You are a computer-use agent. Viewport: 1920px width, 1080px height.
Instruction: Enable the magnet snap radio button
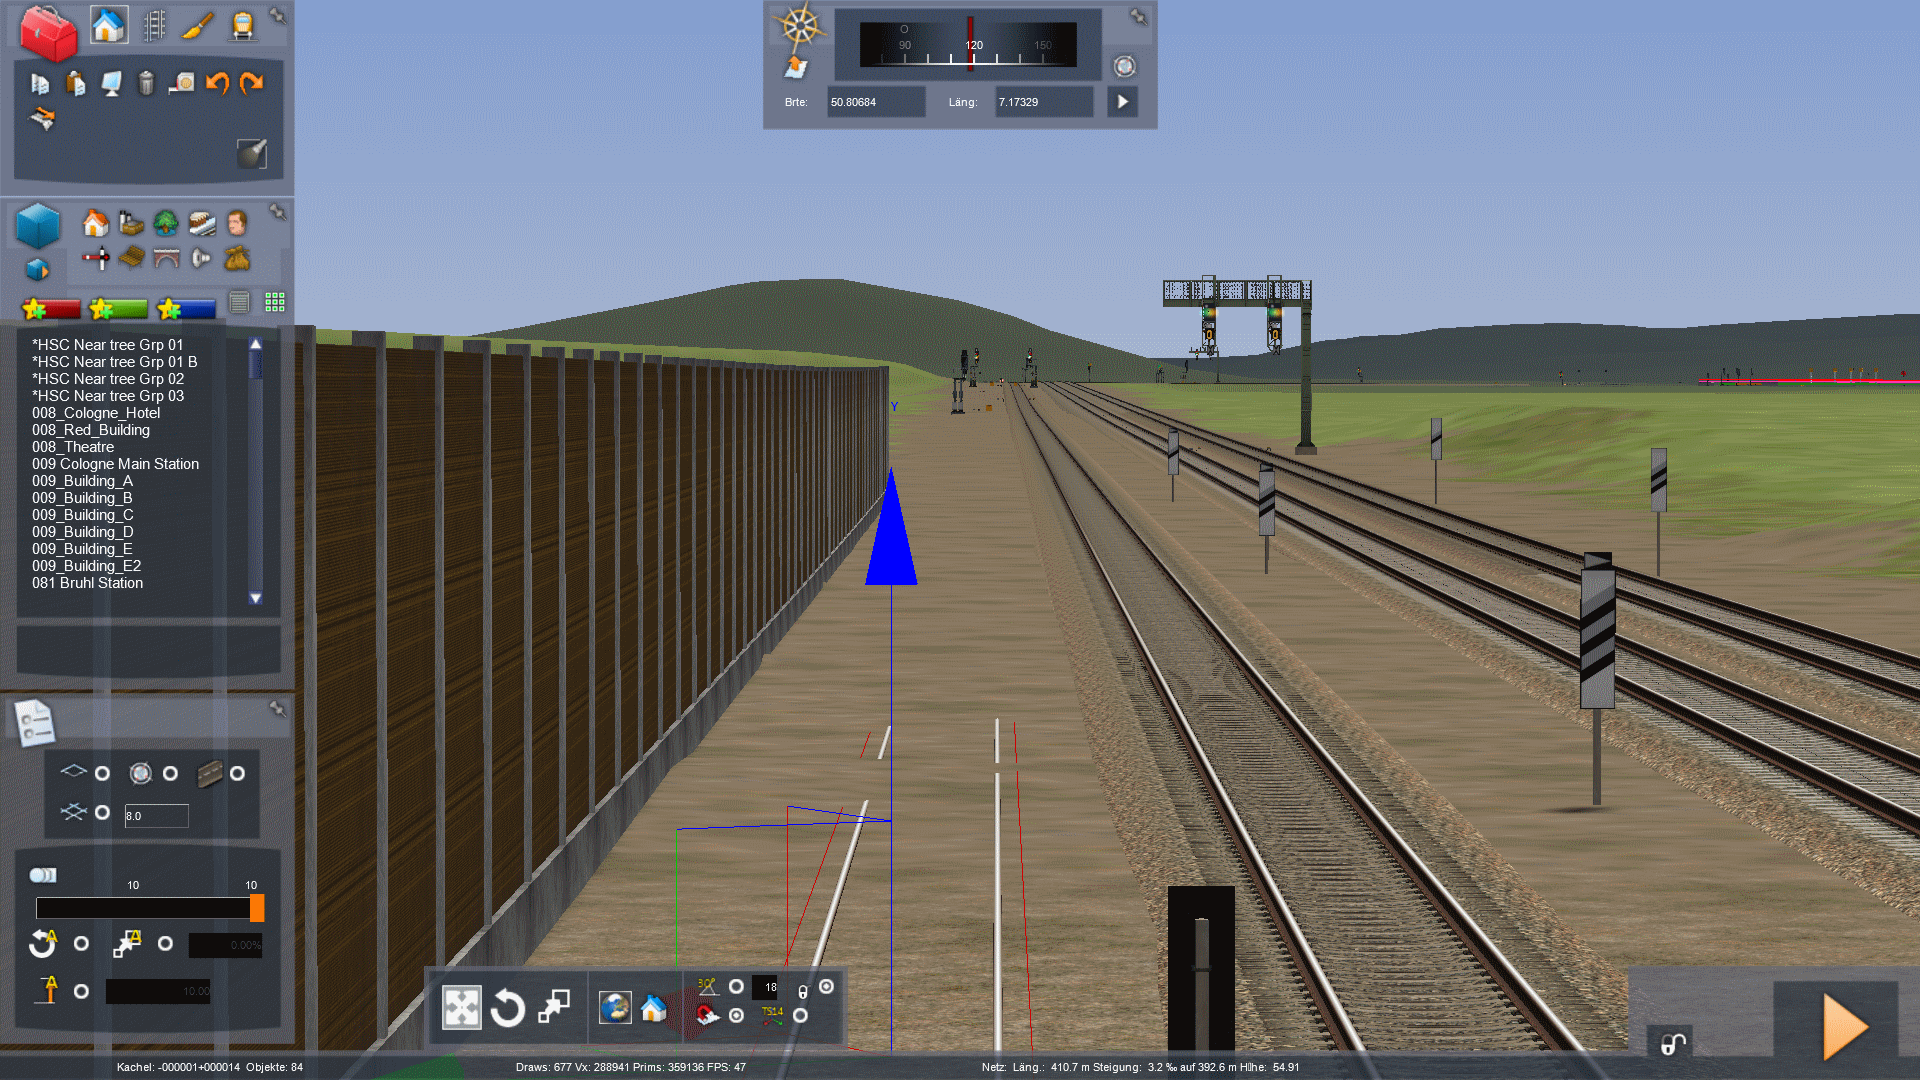click(736, 1015)
